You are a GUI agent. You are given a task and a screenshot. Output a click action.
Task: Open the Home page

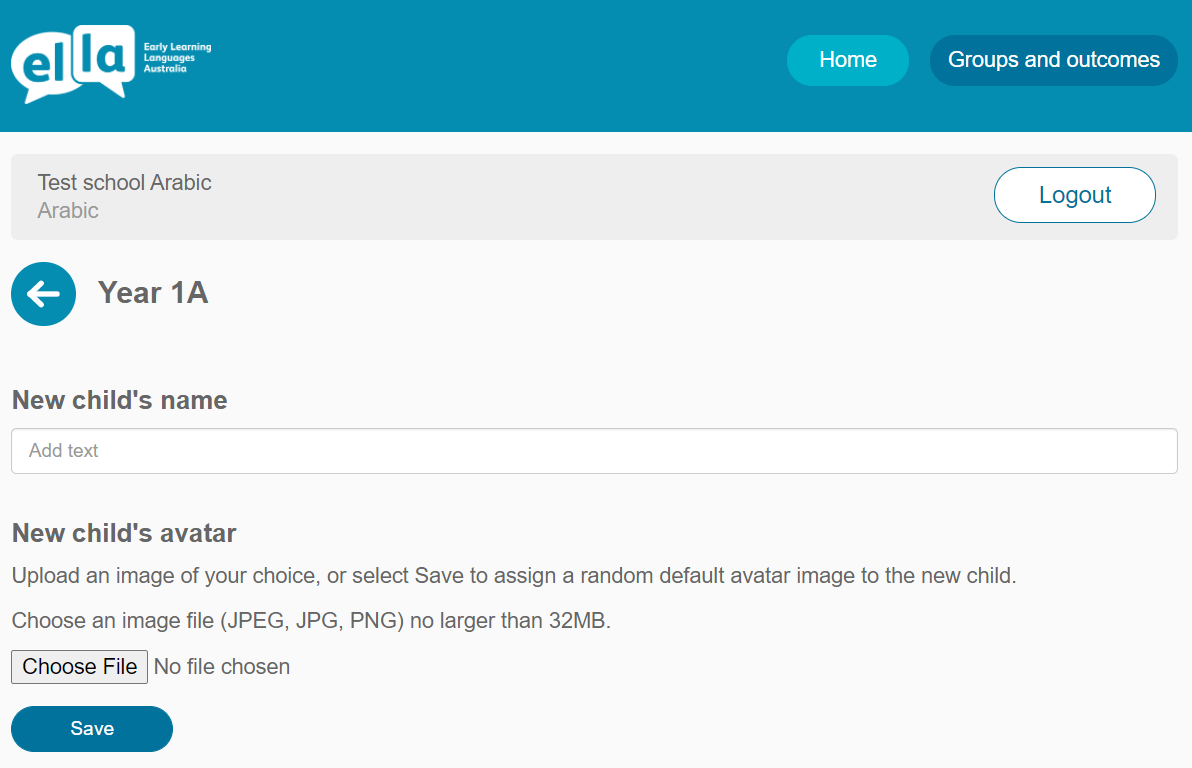[x=847, y=60]
